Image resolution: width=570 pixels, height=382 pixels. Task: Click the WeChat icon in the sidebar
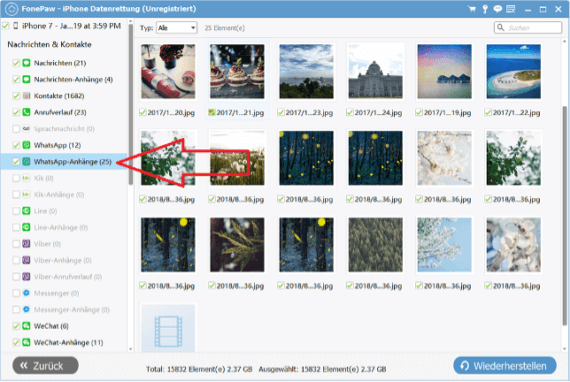coord(26,326)
